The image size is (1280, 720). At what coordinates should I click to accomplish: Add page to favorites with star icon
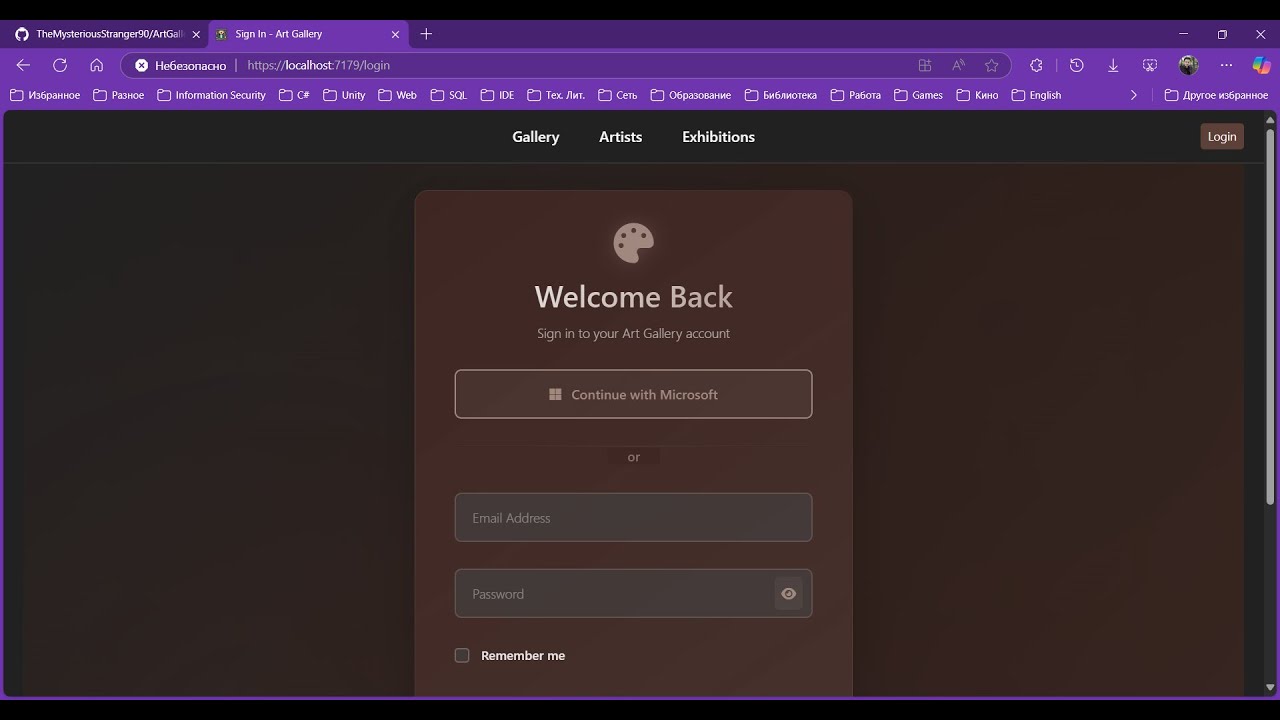tap(991, 65)
